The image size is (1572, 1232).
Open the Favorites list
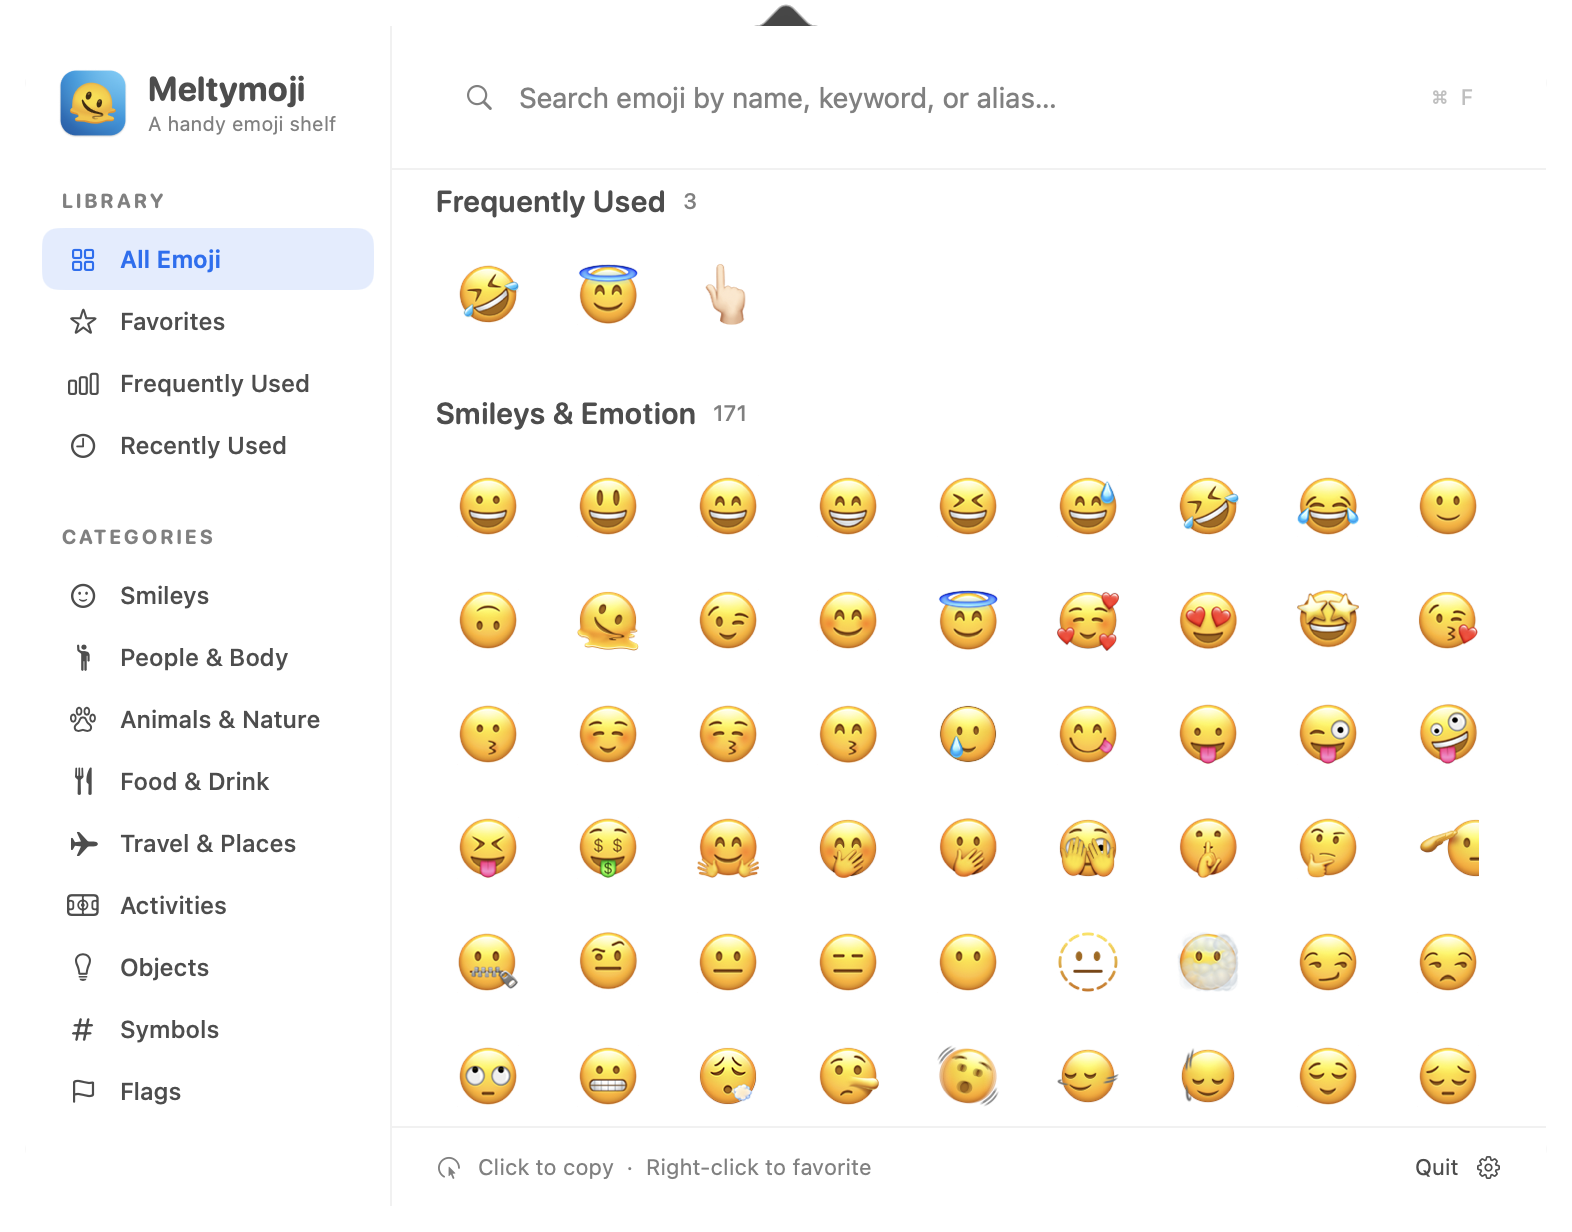(208, 321)
